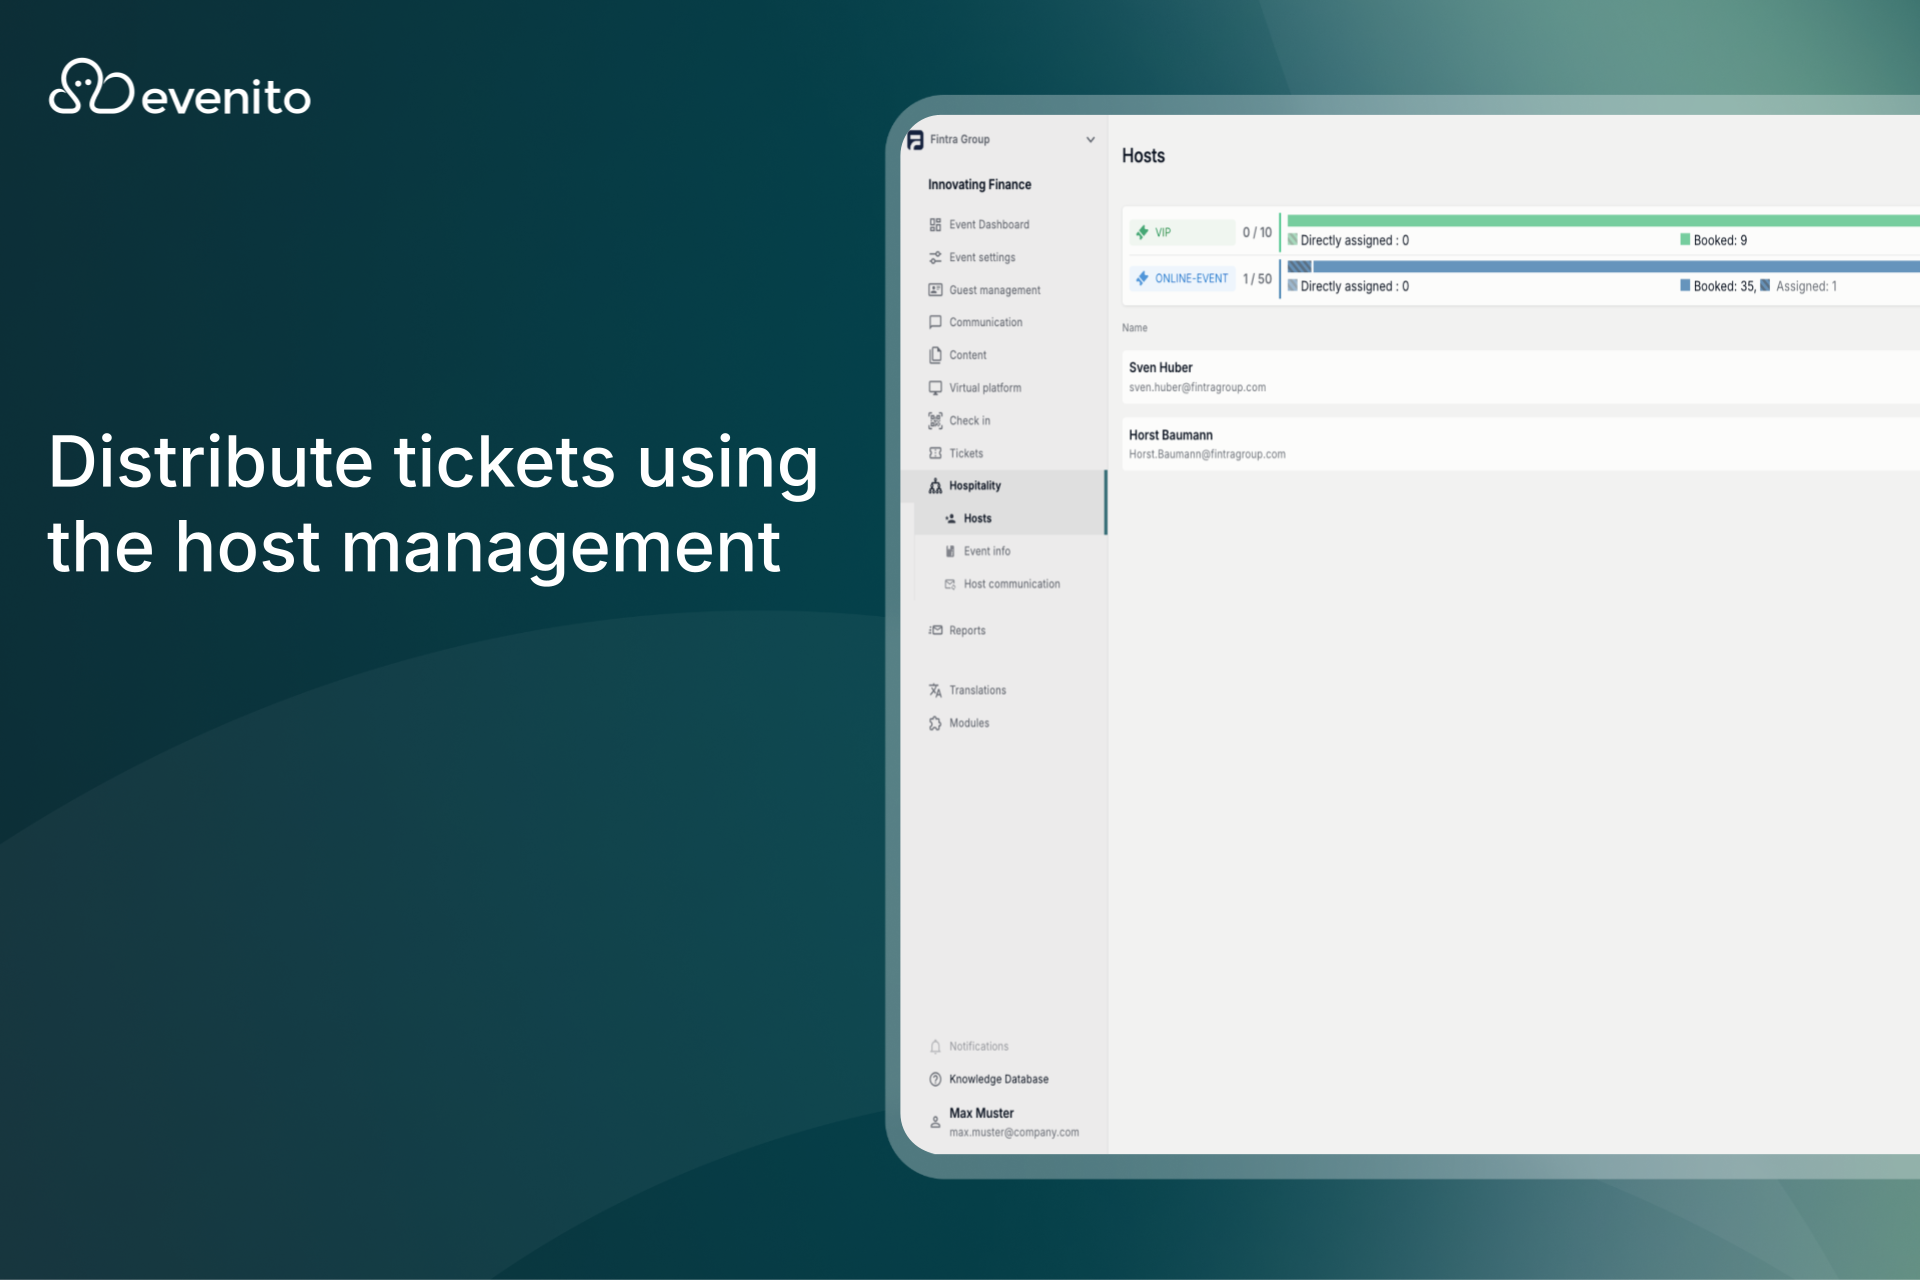Click the Event info icon
This screenshot has height=1280, width=1920.
[950, 552]
